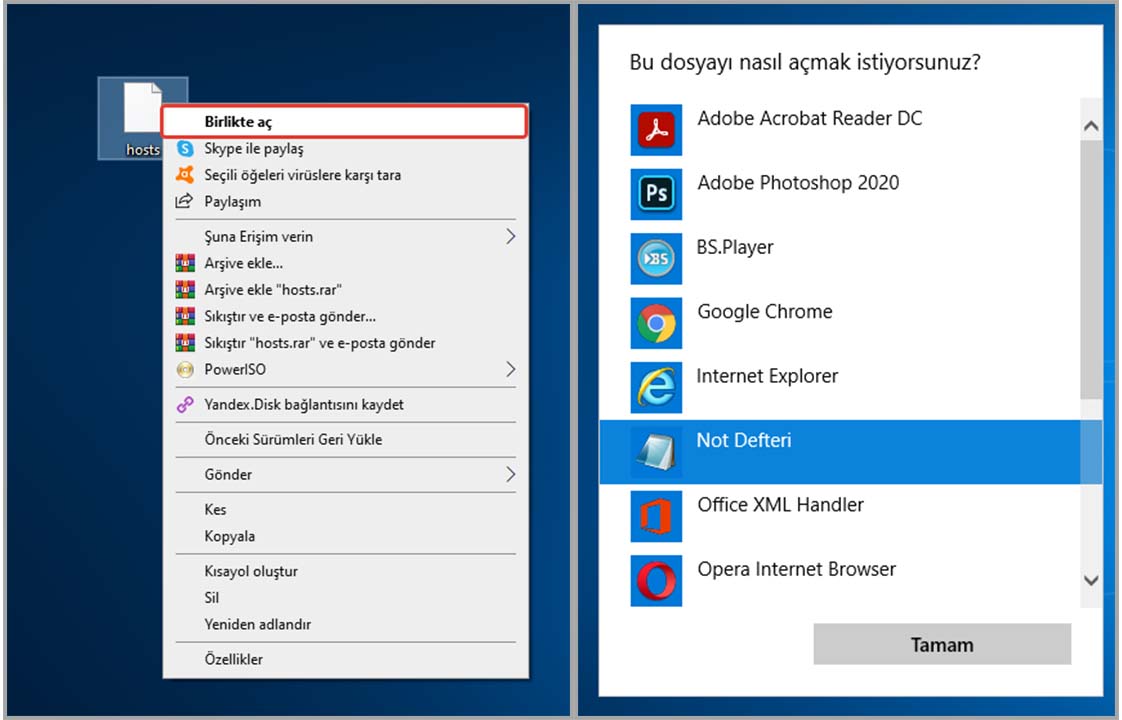Pick the Office XML Handler icon
Viewport: 1122px width, 720px height.
[x=656, y=516]
